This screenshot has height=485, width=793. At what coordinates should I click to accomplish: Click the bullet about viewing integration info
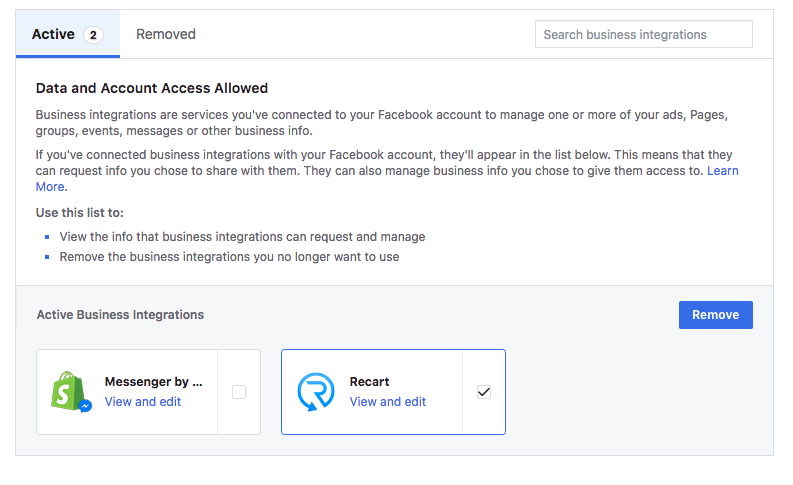click(242, 237)
